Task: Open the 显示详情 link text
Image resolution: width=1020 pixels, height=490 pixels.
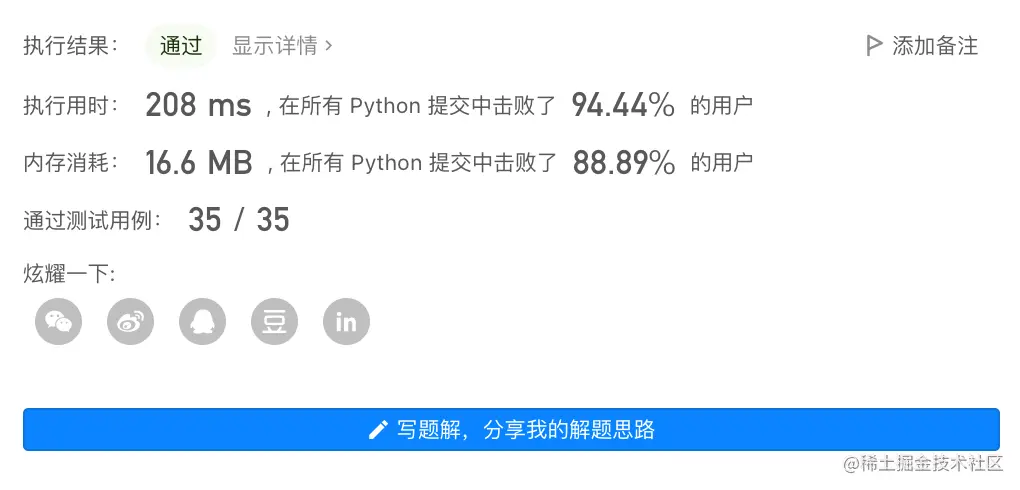Action: pos(275,45)
